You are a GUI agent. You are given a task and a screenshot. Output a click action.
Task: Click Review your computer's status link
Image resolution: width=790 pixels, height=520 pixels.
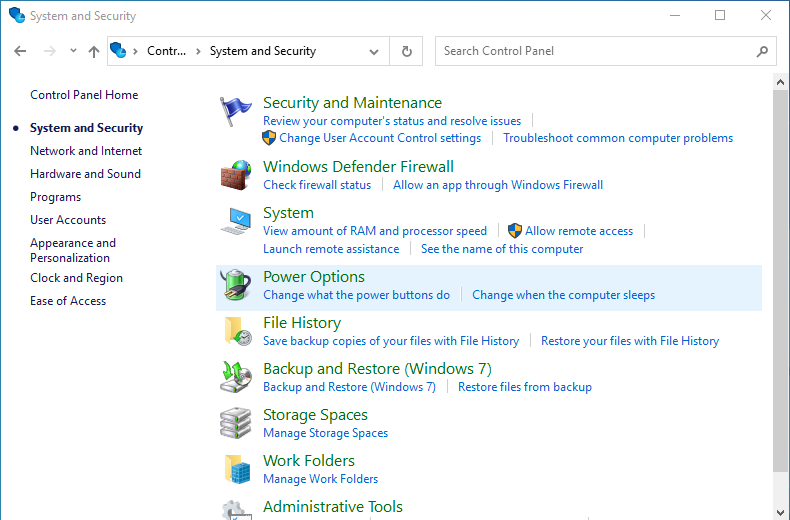[x=392, y=121]
